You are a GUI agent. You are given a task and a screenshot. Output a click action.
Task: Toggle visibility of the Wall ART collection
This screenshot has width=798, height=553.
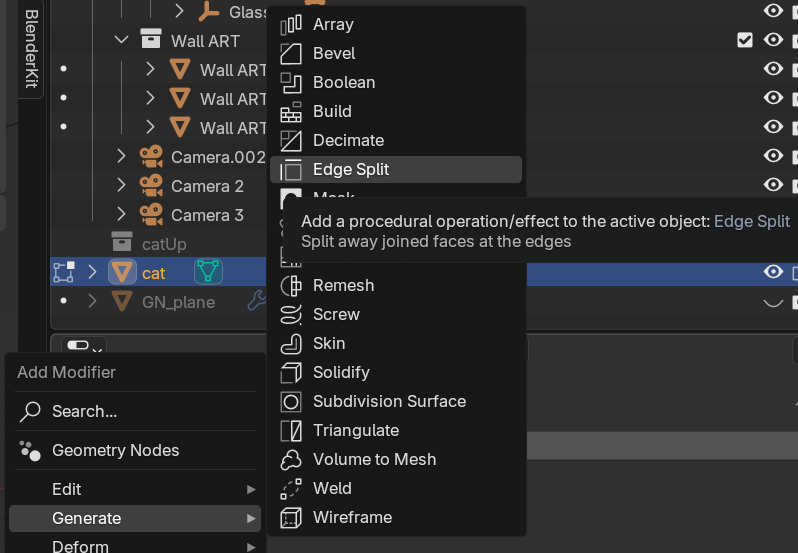773,41
